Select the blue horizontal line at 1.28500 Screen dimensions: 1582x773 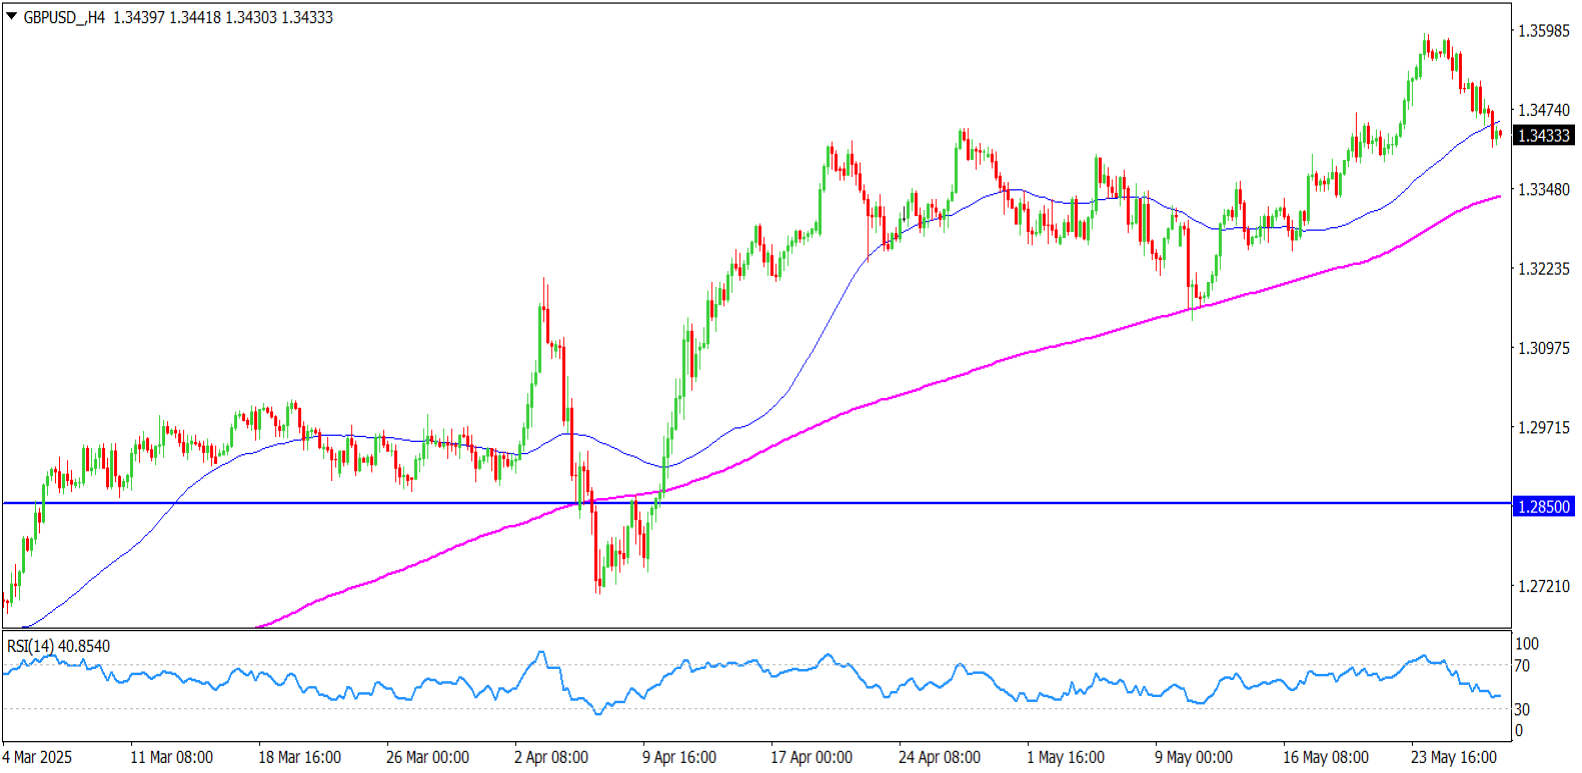click(756, 503)
